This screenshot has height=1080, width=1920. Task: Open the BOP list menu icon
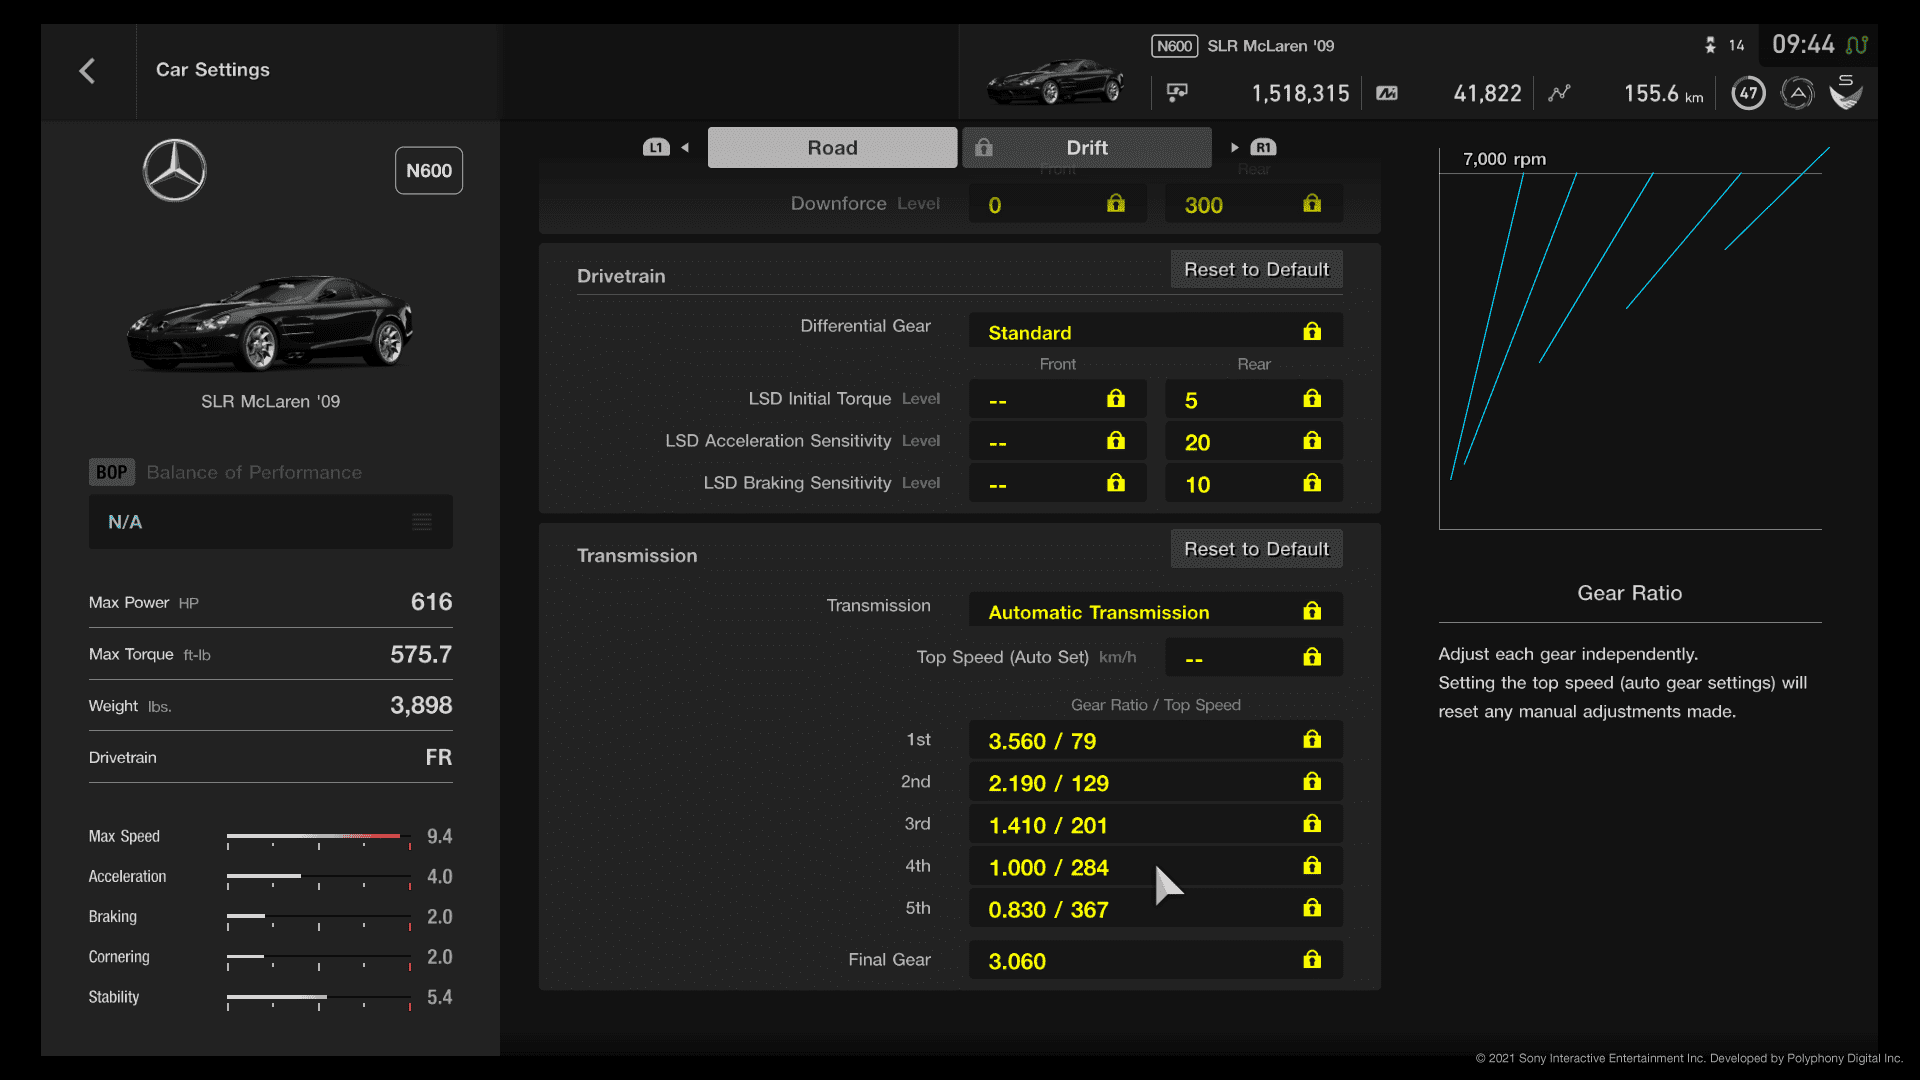[x=422, y=522]
